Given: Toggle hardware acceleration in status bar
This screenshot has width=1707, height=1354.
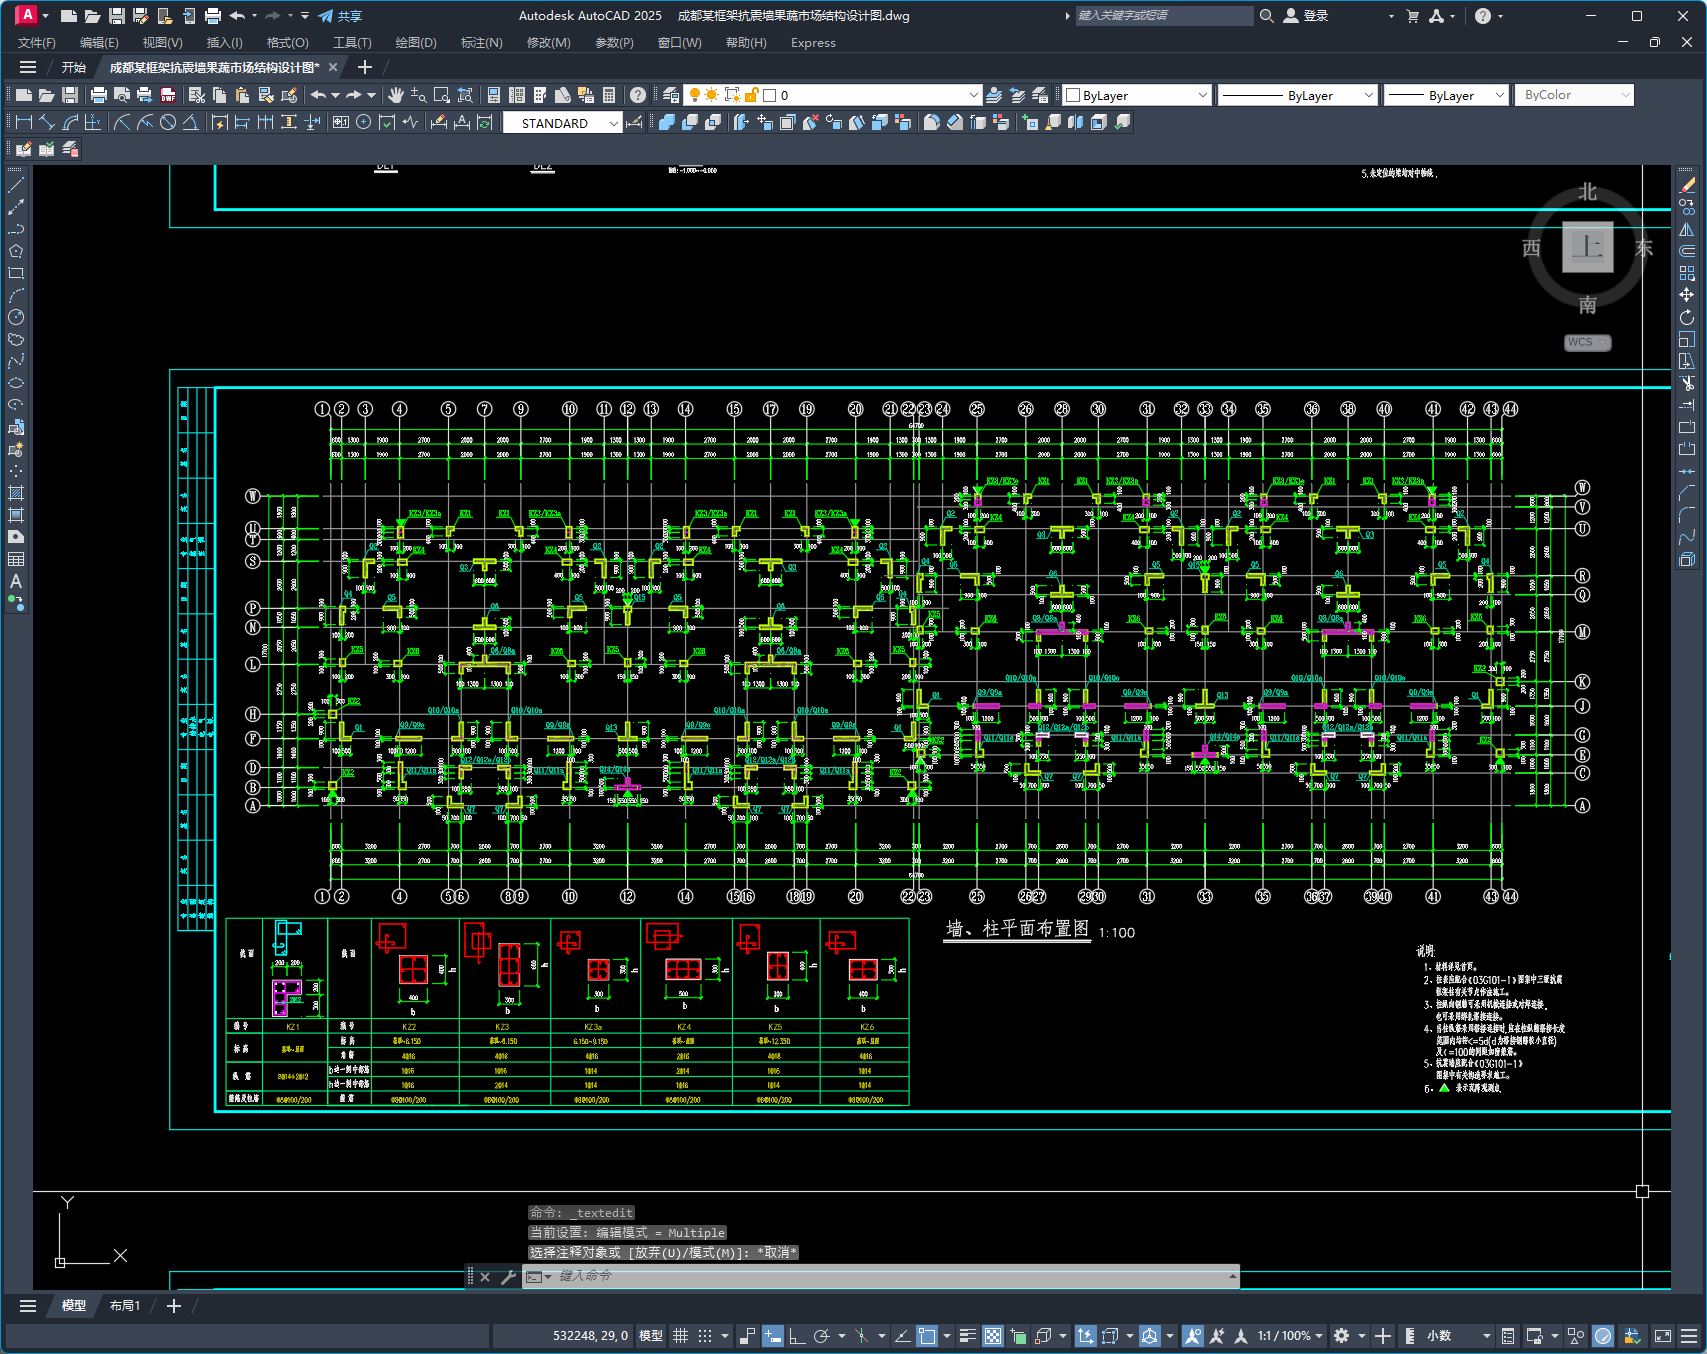Looking at the screenshot, I should (x=1603, y=1336).
